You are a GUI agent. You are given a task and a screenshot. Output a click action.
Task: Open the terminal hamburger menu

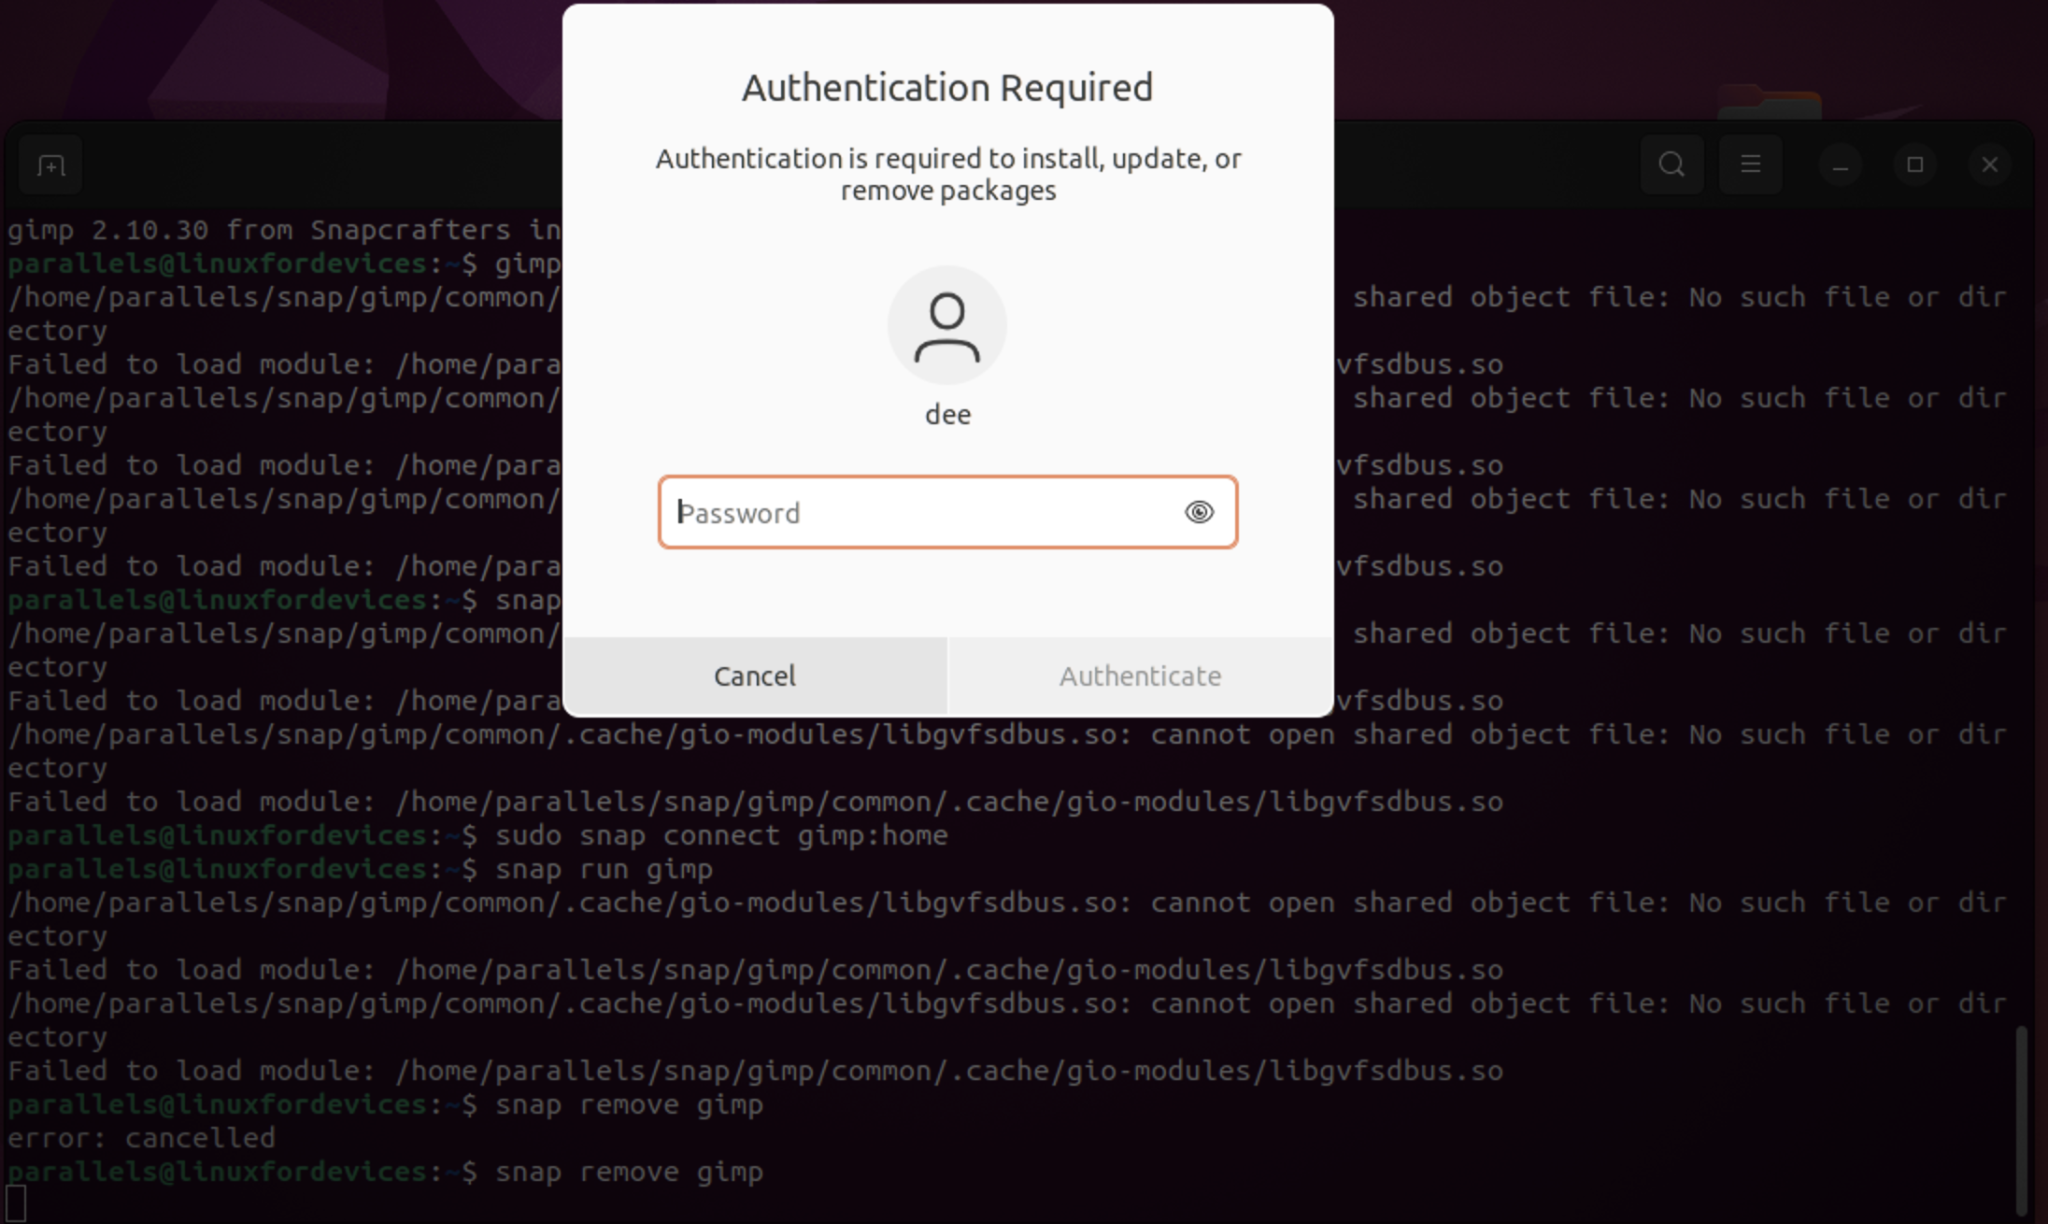tap(1750, 164)
